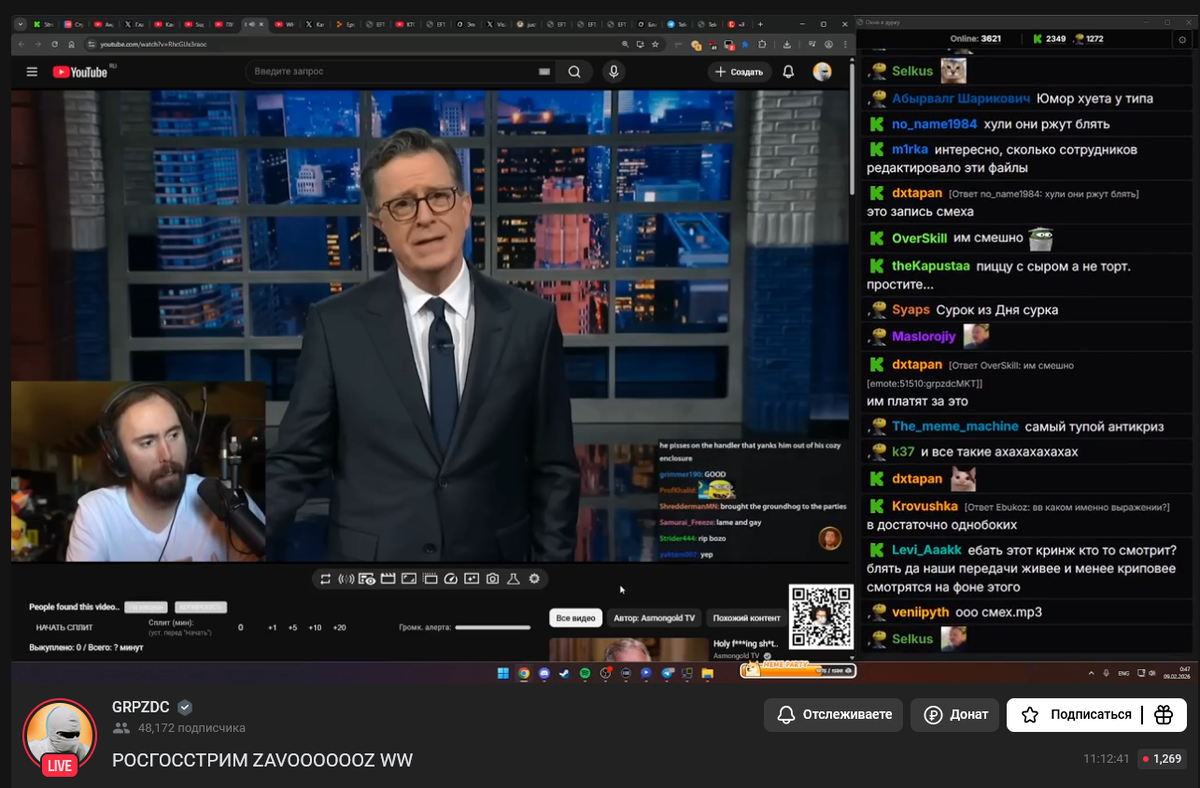Open the browser downloads icon
The width and height of the screenshot is (1200, 788).
pos(786,44)
